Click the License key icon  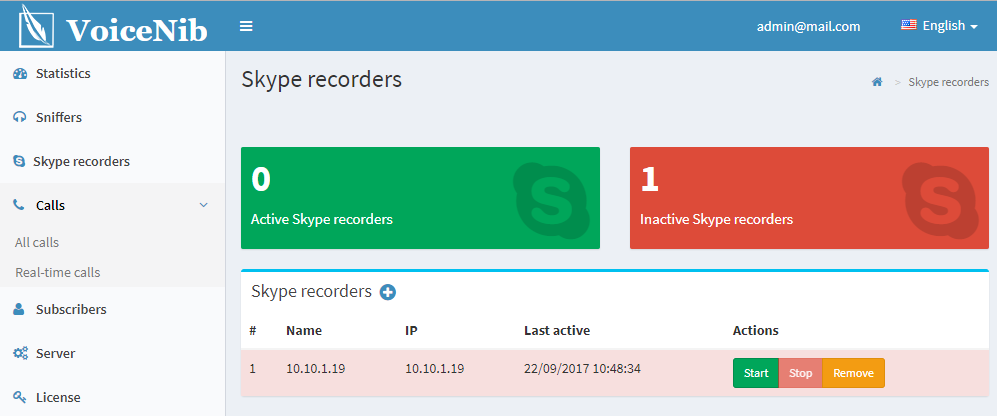[x=20, y=398]
